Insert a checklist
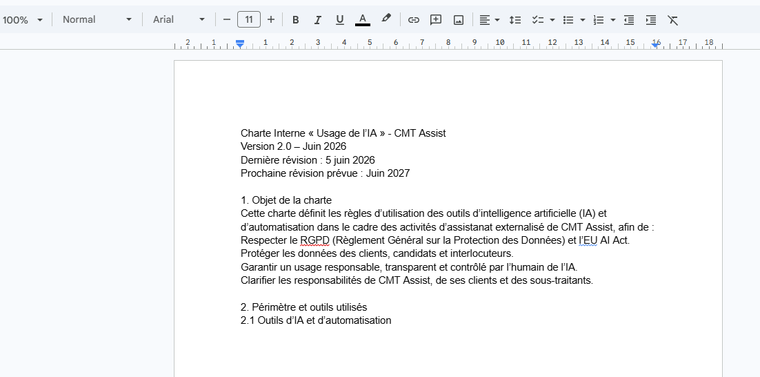 (537, 20)
